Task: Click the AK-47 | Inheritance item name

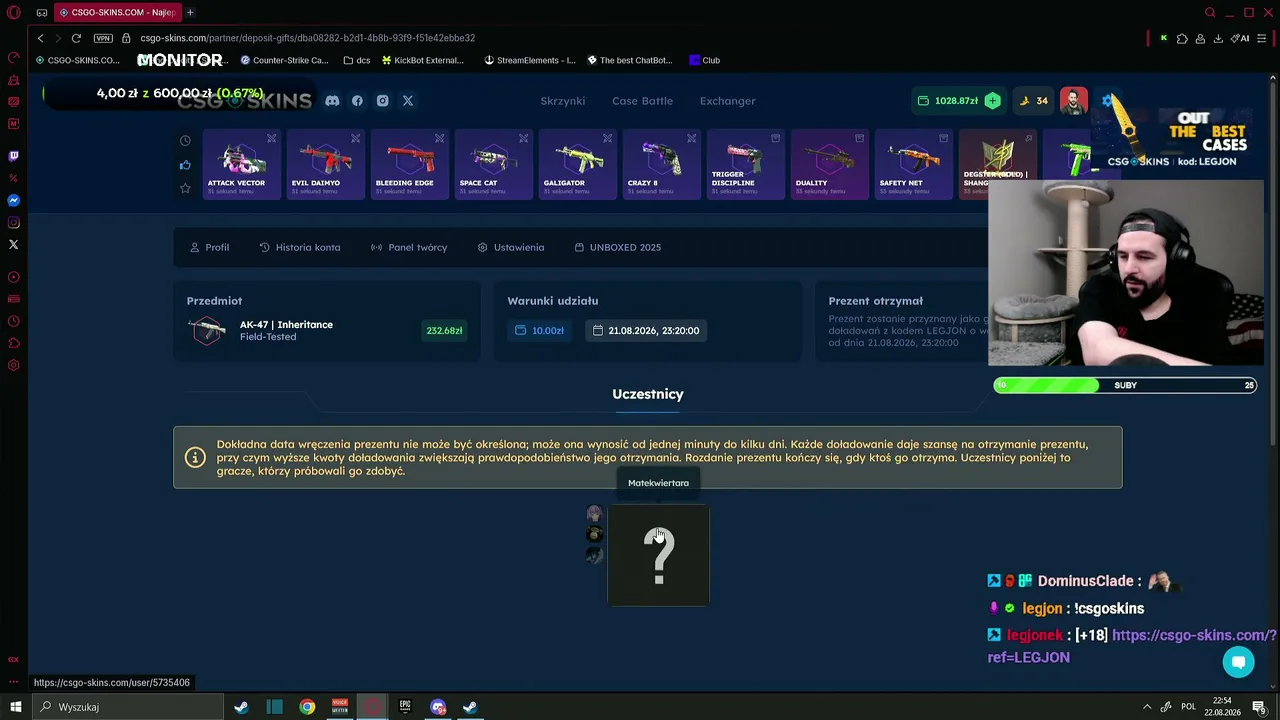Action: tap(286, 325)
